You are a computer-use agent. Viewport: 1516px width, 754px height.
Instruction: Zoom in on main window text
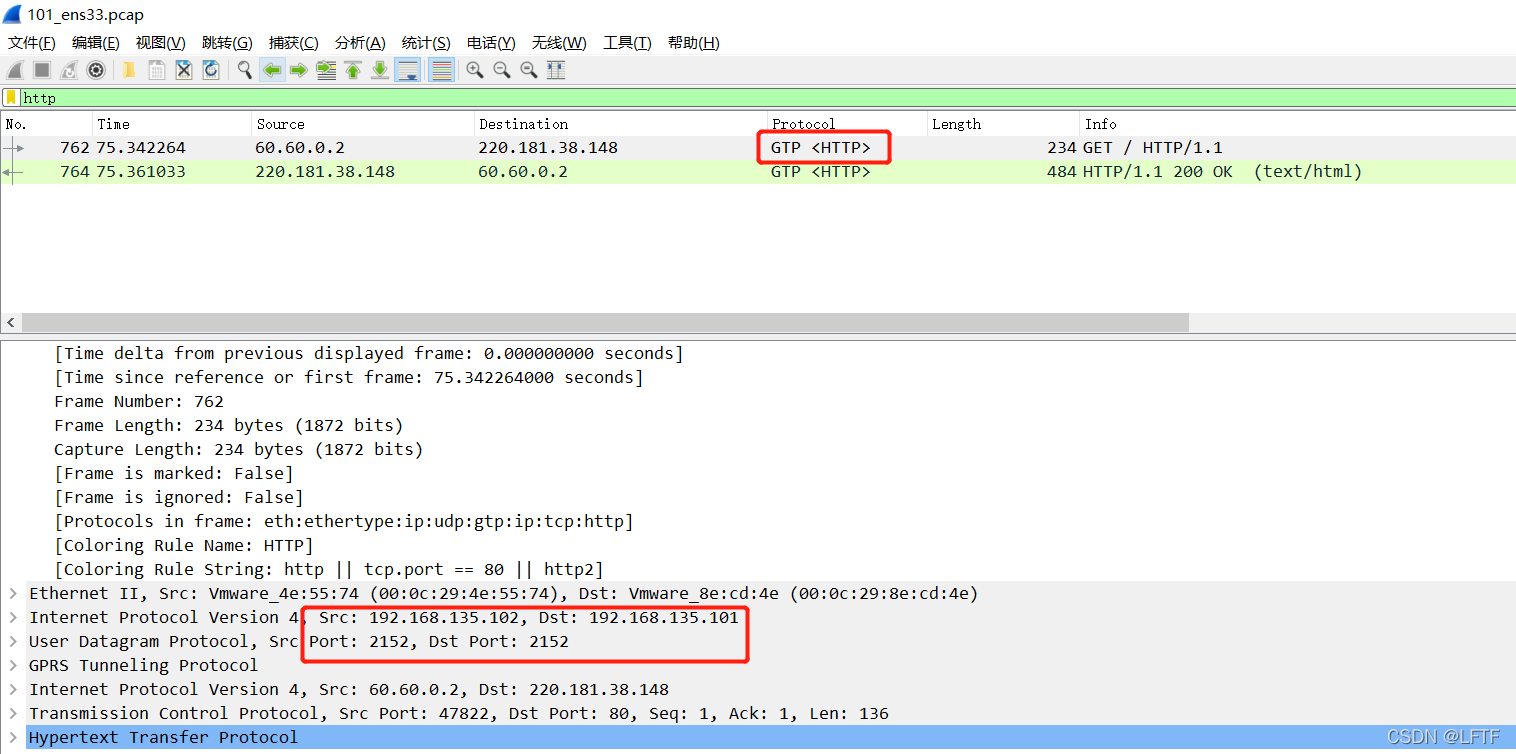pyautogui.click(x=475, y=70)
